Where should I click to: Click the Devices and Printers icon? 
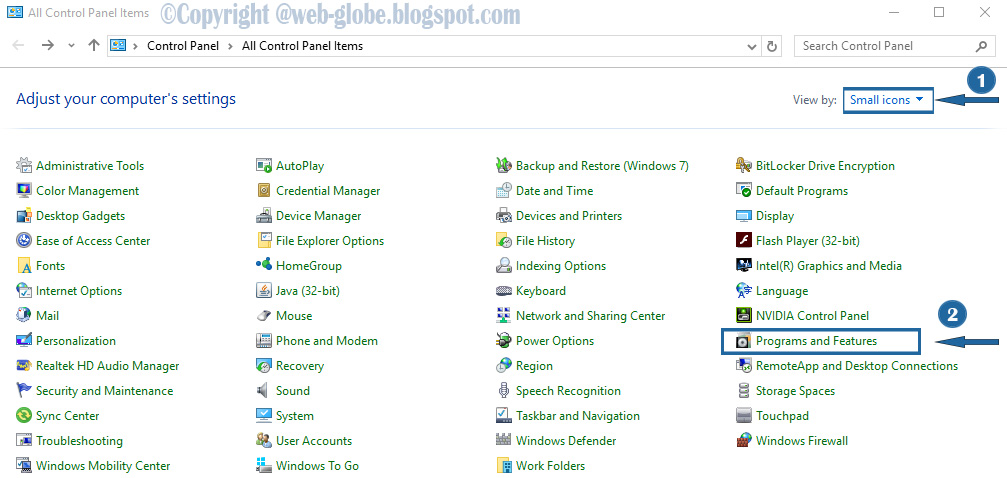pos(504,216)
